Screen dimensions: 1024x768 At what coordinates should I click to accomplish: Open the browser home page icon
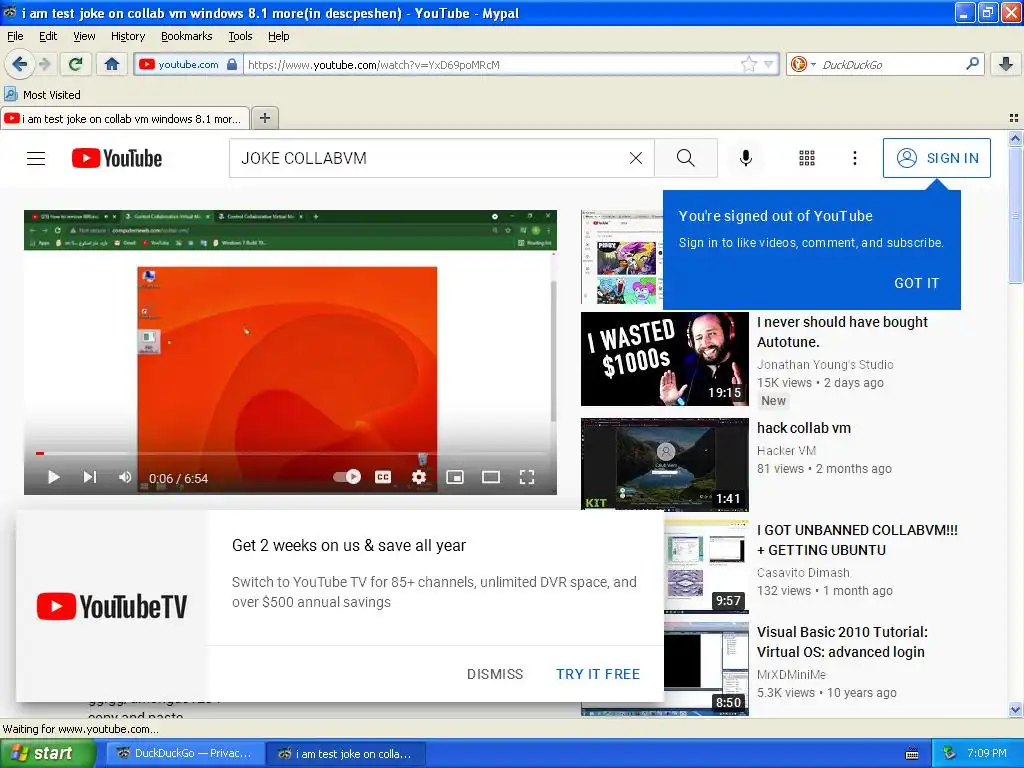[112, 64]
